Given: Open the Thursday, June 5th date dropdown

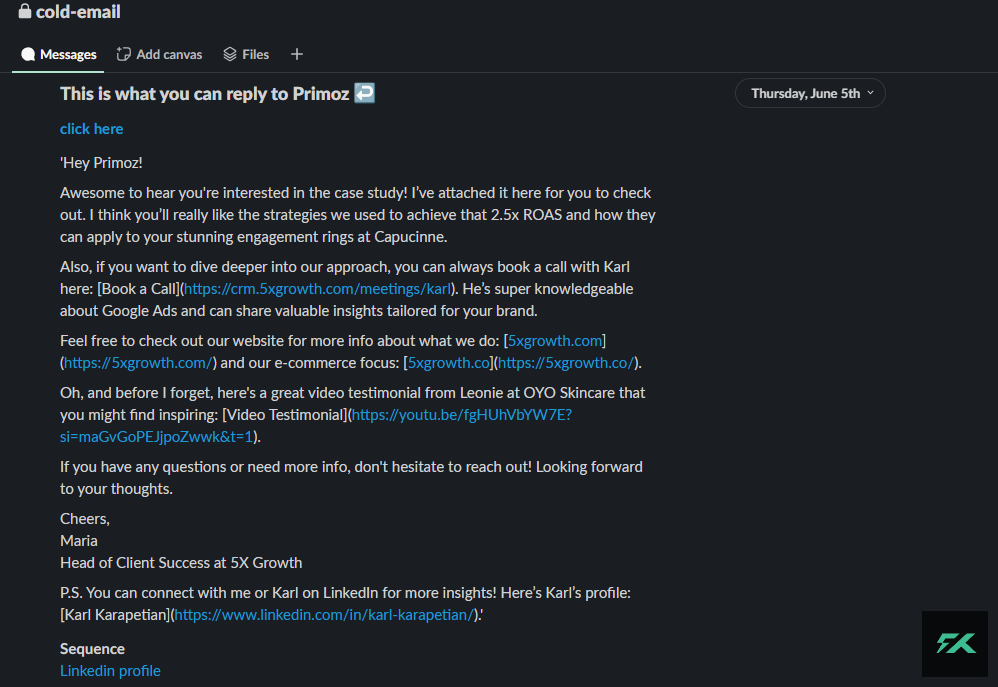Looking at the screenshot, I should click(810, 94).
